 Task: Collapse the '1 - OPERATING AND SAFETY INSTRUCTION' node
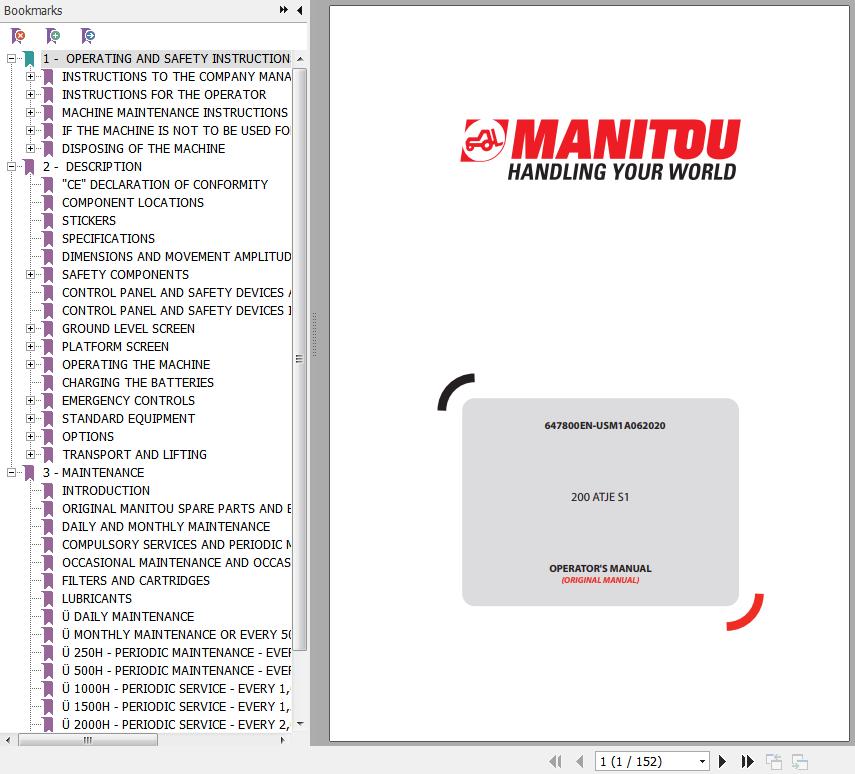(x=11, y=58)
